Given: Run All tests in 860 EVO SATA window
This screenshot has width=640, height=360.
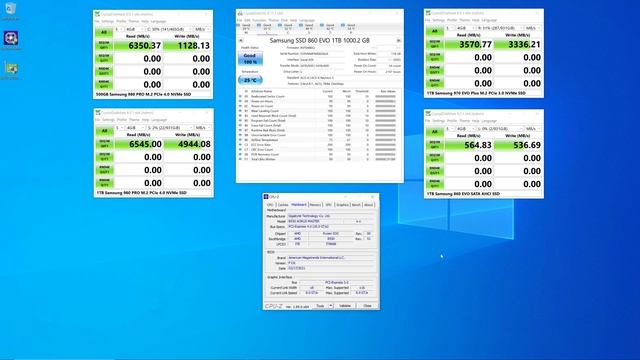Looking at the screenshot, I should [x=434, y=132].
